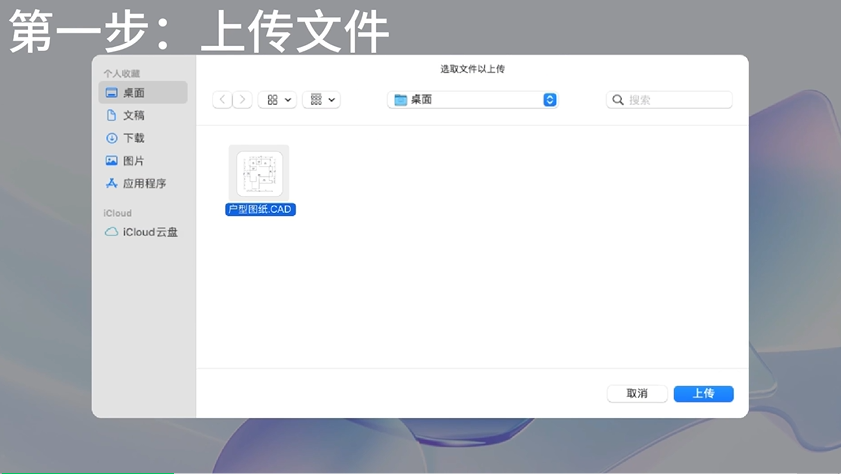Click the 户型图纸.CAD file name label
The width and height of the screenshot is (841, 474).
(260, 209)
